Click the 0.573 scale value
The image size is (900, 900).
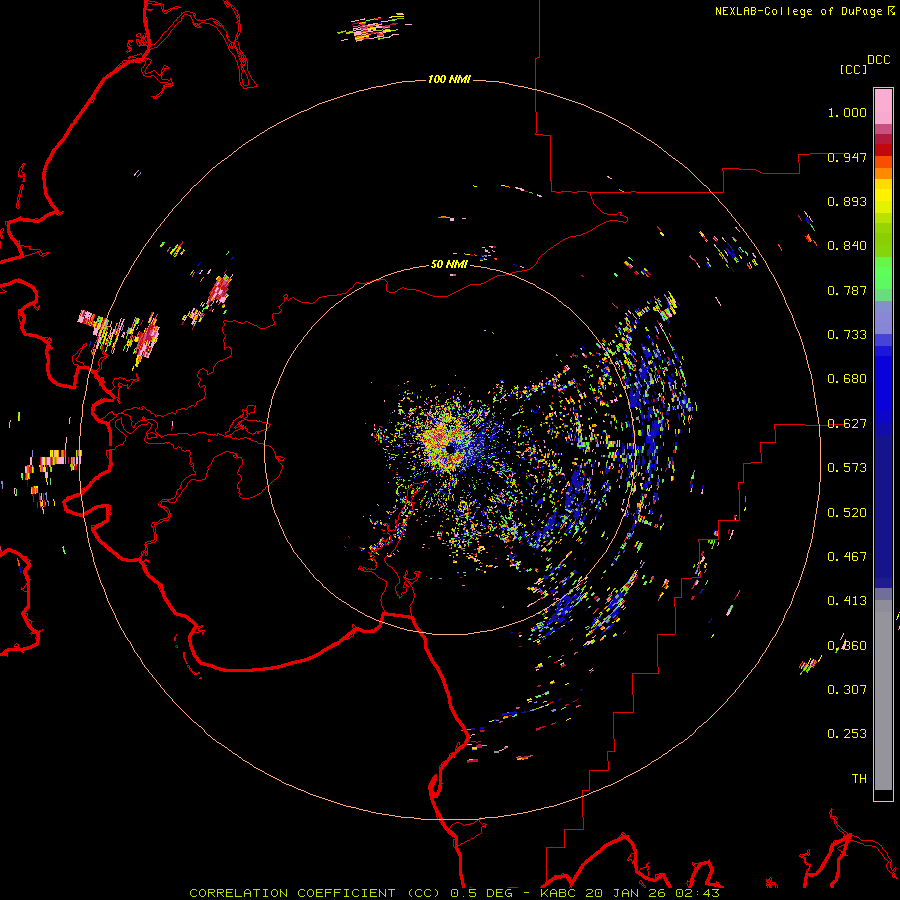(847, 468)
